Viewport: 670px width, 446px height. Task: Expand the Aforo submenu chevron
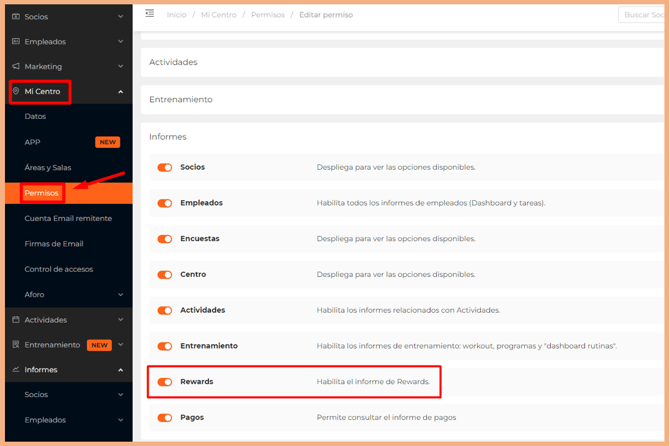[x=121, y=295]
